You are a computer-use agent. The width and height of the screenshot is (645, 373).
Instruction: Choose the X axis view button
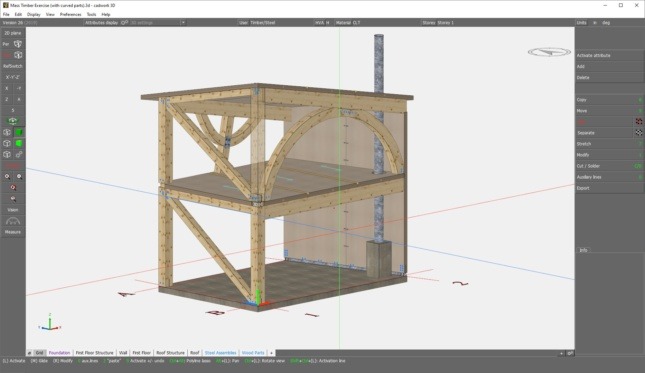point(7,88)
